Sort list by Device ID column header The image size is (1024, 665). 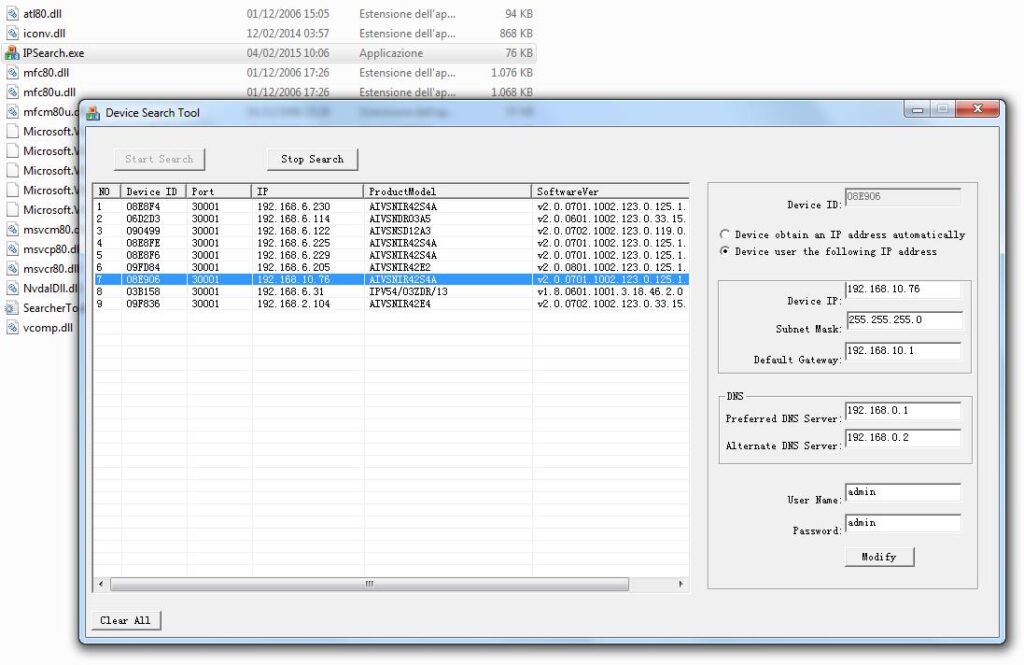click(153, 191)
